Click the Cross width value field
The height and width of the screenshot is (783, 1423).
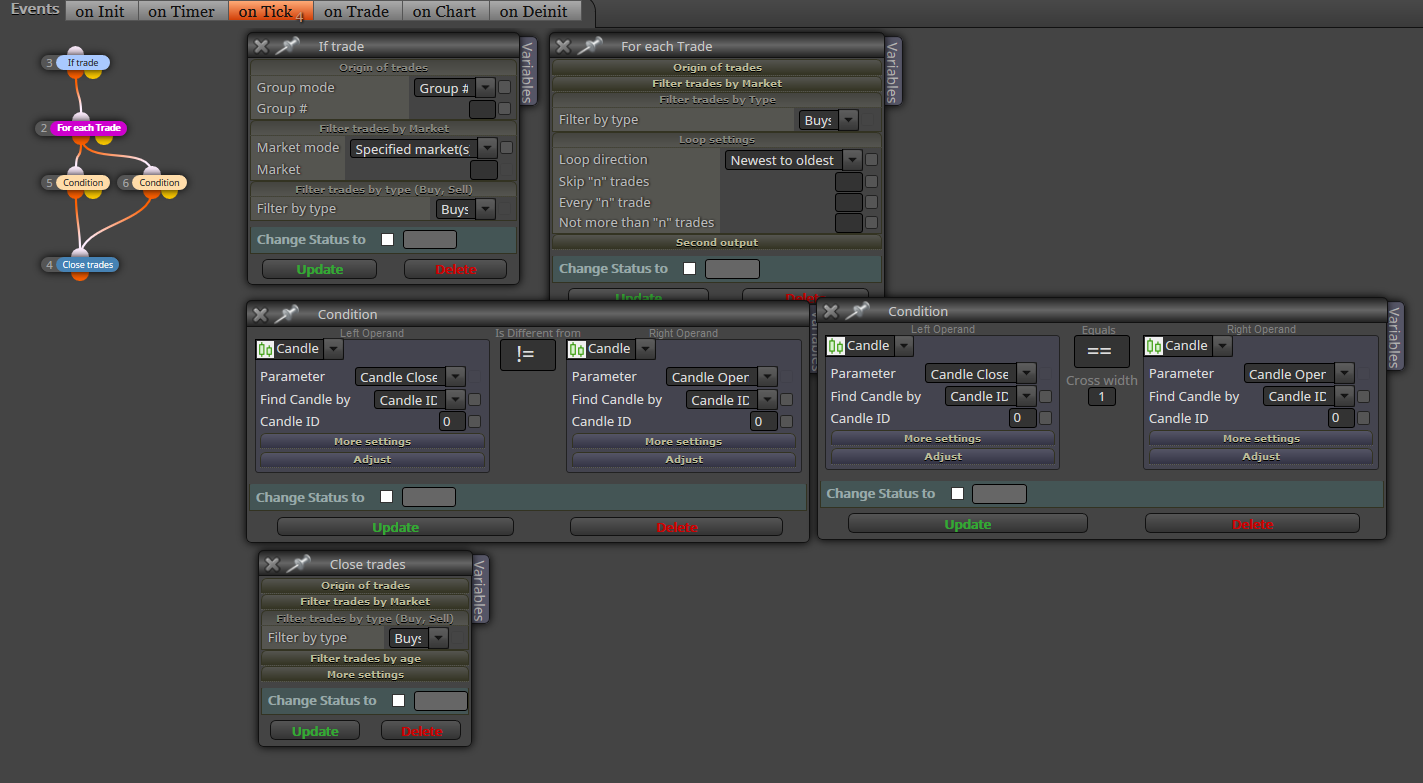1101,397
